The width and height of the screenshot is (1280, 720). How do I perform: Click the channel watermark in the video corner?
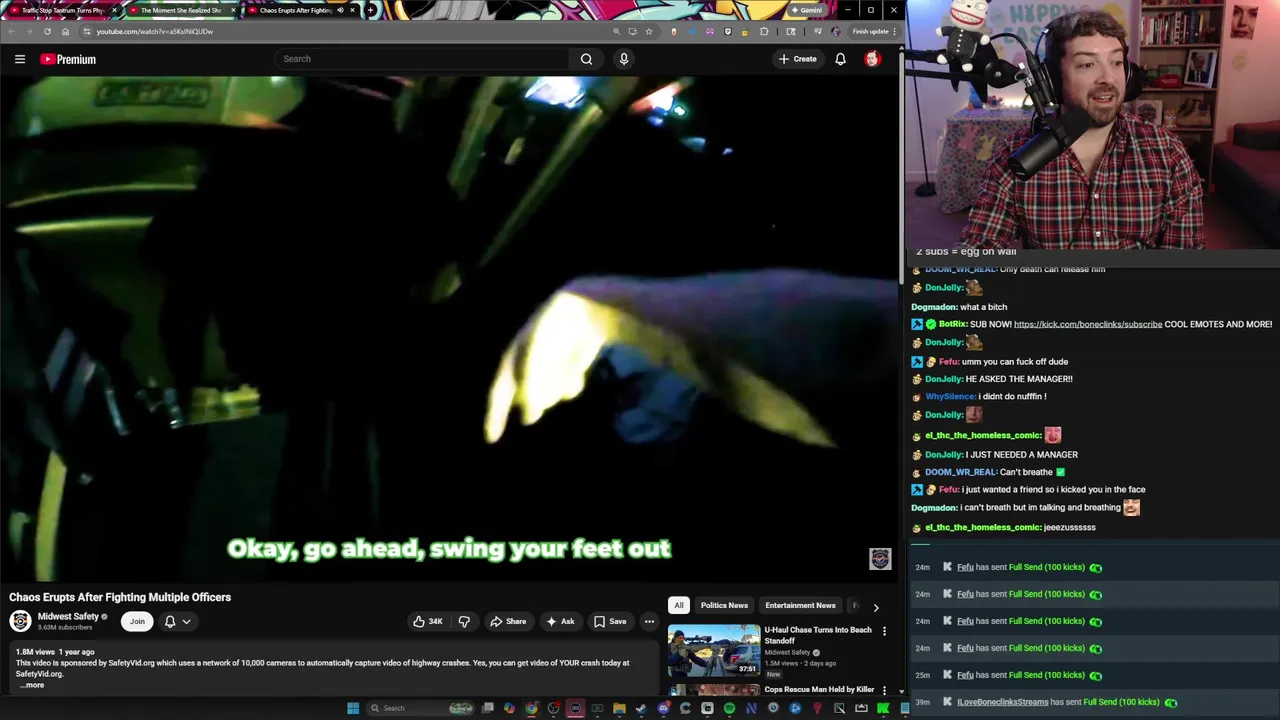pyautogui.click(x=880, y=559)
